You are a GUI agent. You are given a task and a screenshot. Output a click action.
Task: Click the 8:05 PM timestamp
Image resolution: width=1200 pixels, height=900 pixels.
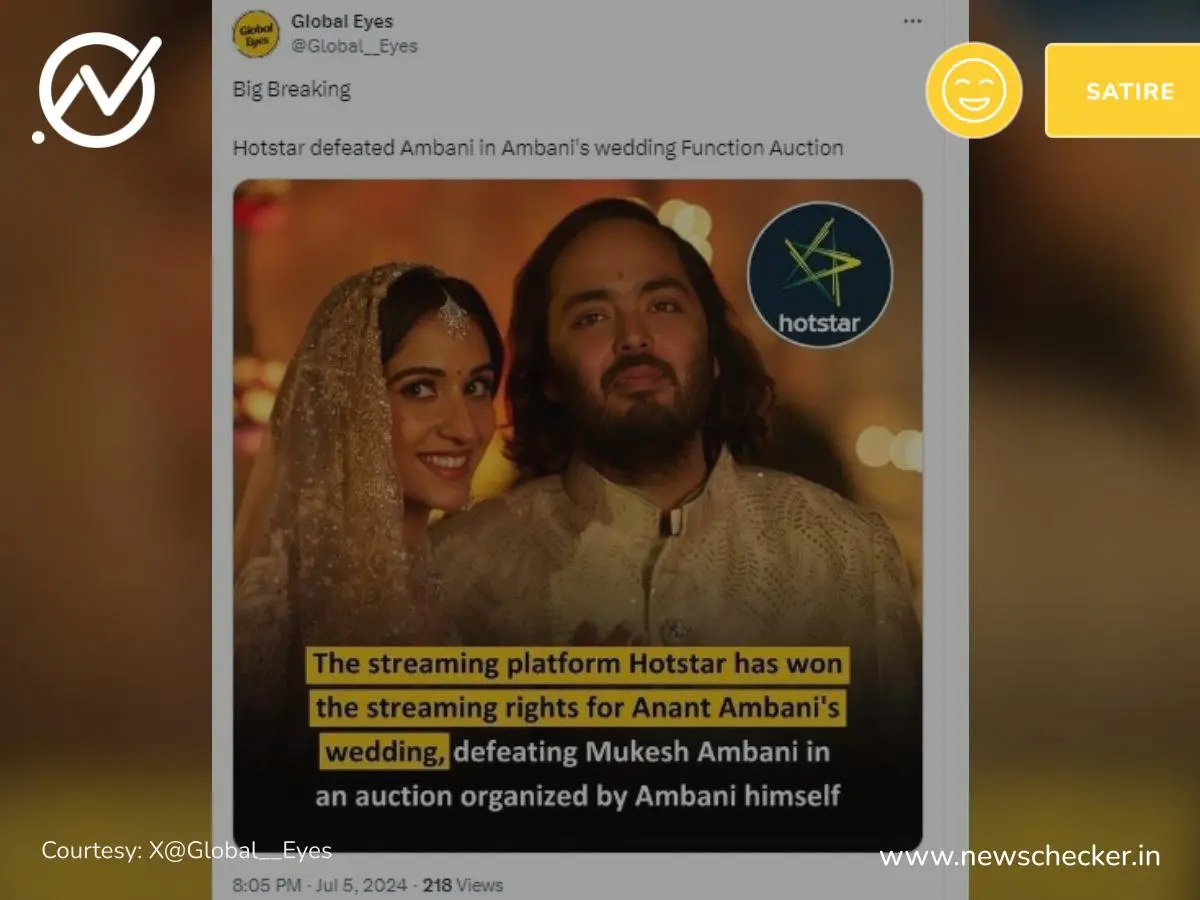click(x=266, y=885)
